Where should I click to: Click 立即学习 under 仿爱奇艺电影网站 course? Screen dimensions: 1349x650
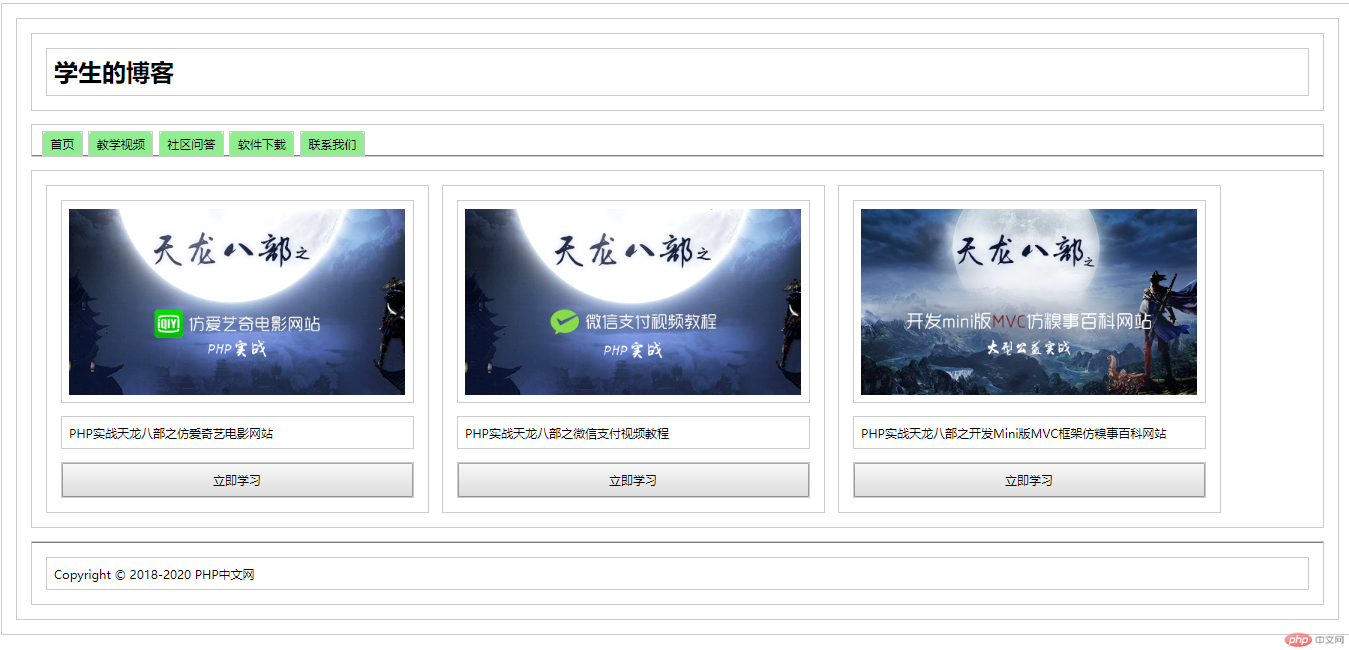[x=237, y=480]
